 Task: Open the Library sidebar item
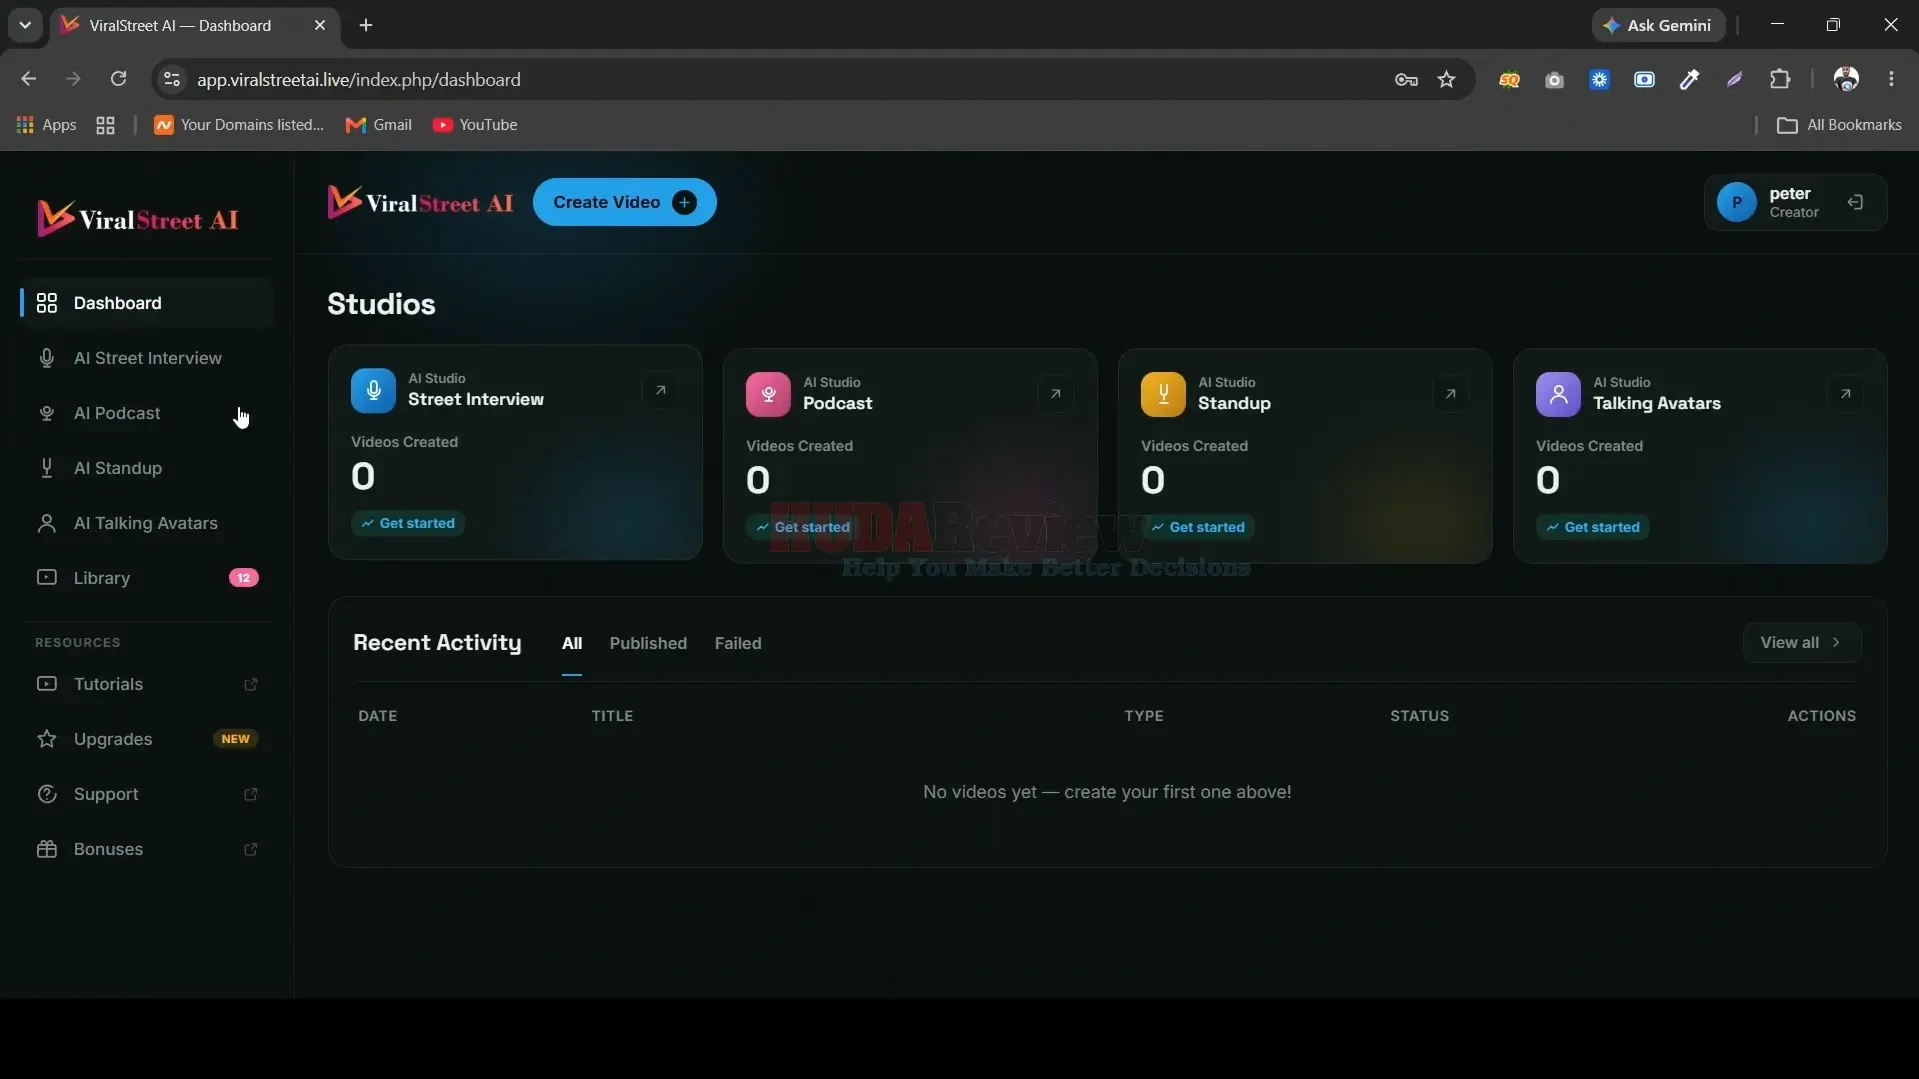[147, 578]
